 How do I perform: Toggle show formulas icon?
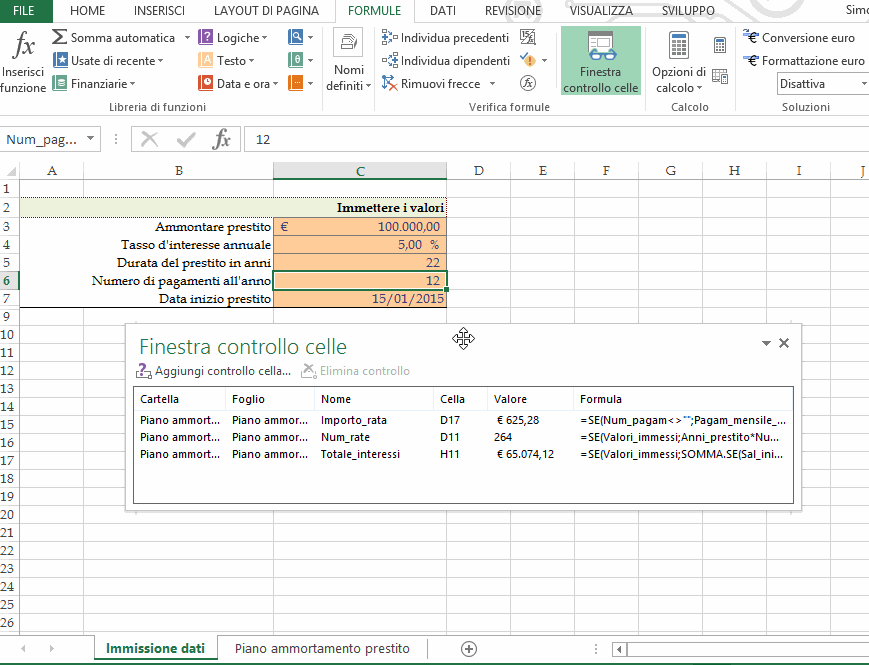(x=528, y=37)
